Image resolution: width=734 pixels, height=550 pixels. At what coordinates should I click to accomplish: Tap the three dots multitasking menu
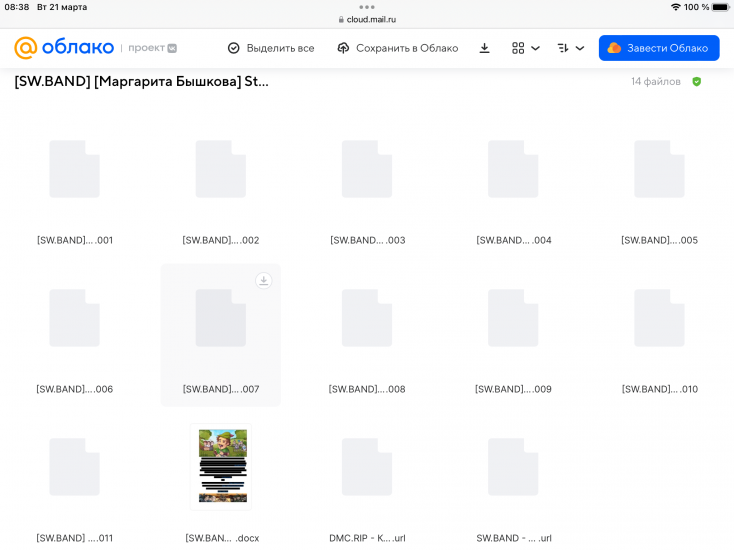pyautogui.click(x=367, y=7)
